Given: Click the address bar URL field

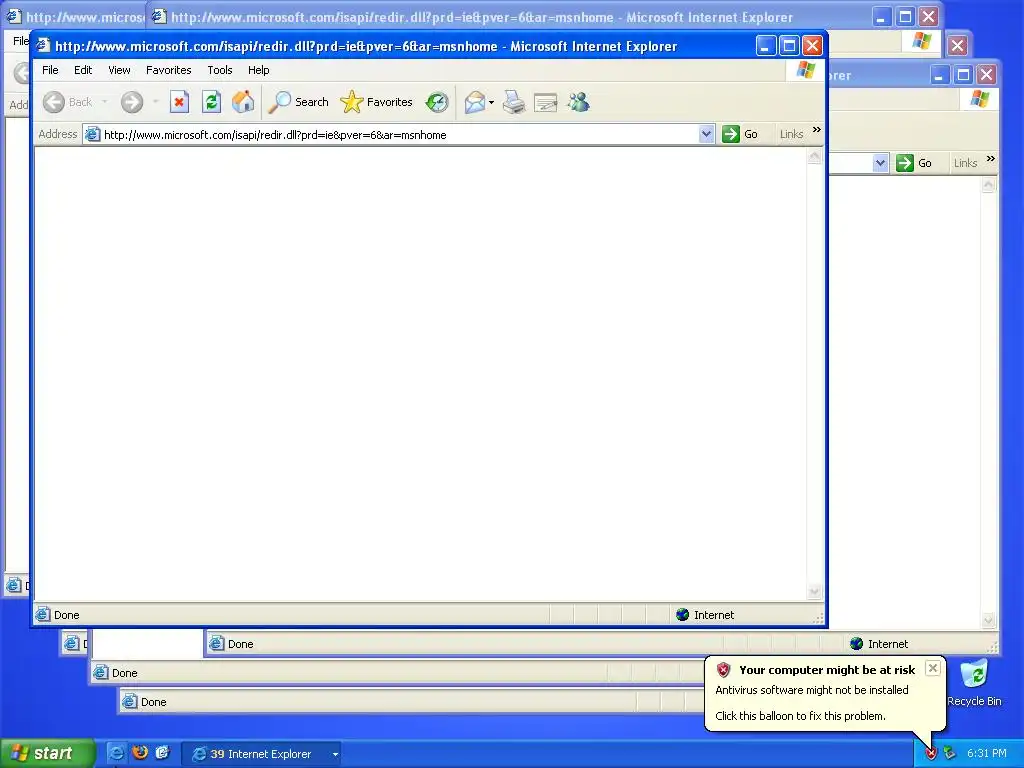Looking at the screenshot, I should click(x=400, y=135).
